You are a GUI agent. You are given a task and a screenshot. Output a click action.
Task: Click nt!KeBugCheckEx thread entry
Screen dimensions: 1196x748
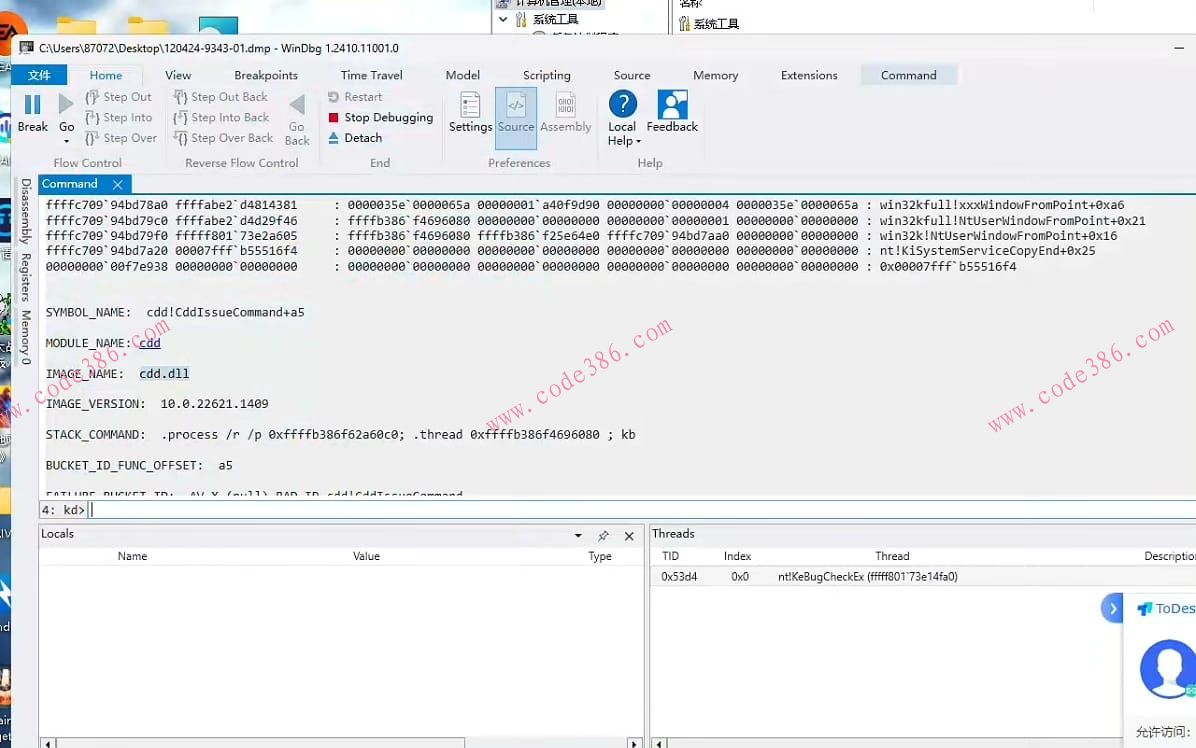[x=867, y=577]
